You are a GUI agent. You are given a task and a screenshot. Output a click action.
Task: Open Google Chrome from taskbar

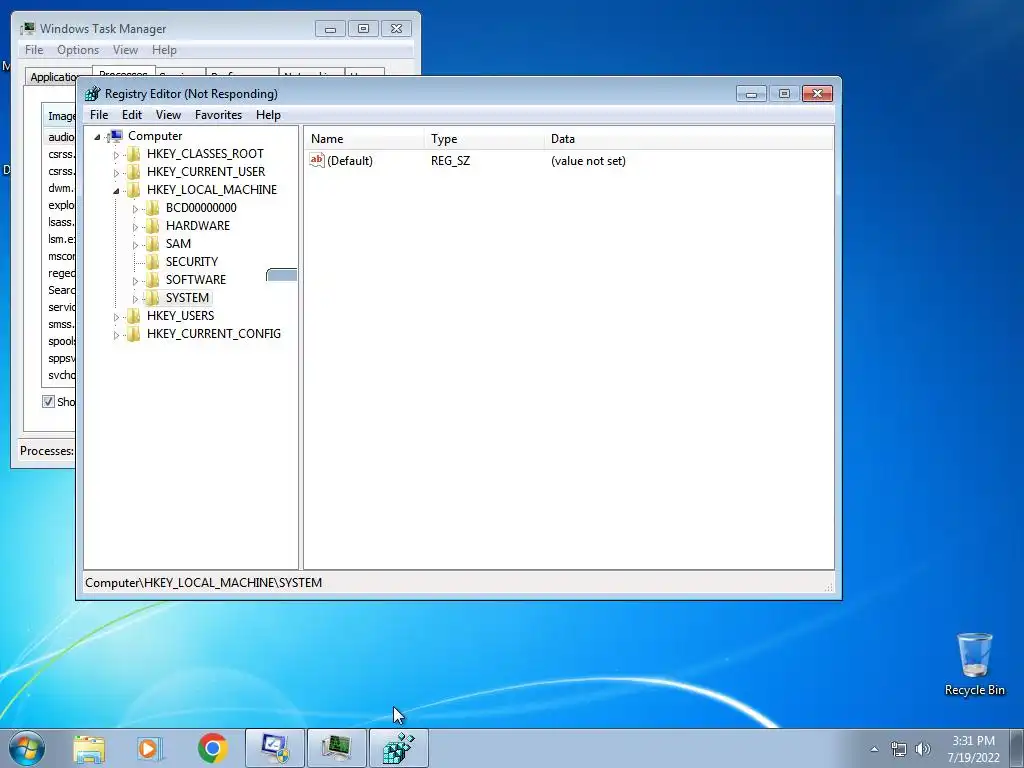(x=213, y=748)
